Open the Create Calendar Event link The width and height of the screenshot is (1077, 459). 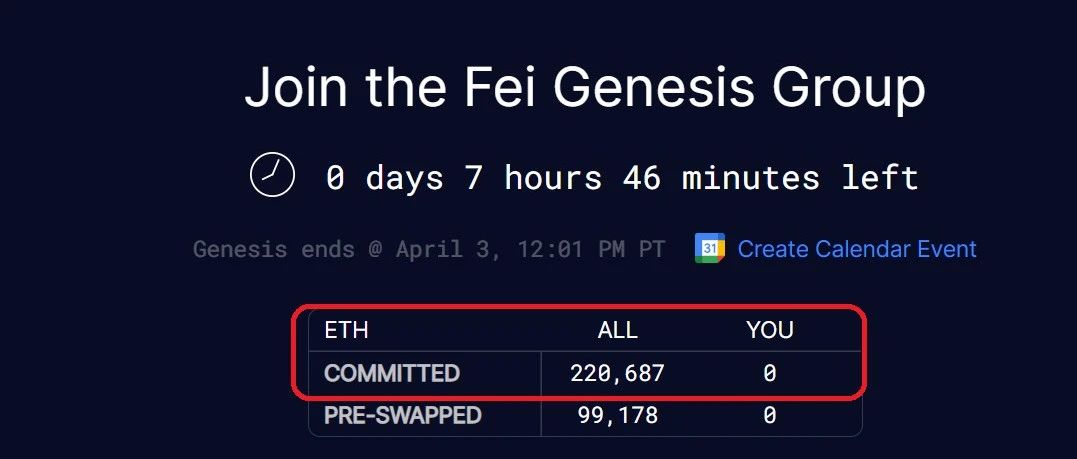coord(857,249)
